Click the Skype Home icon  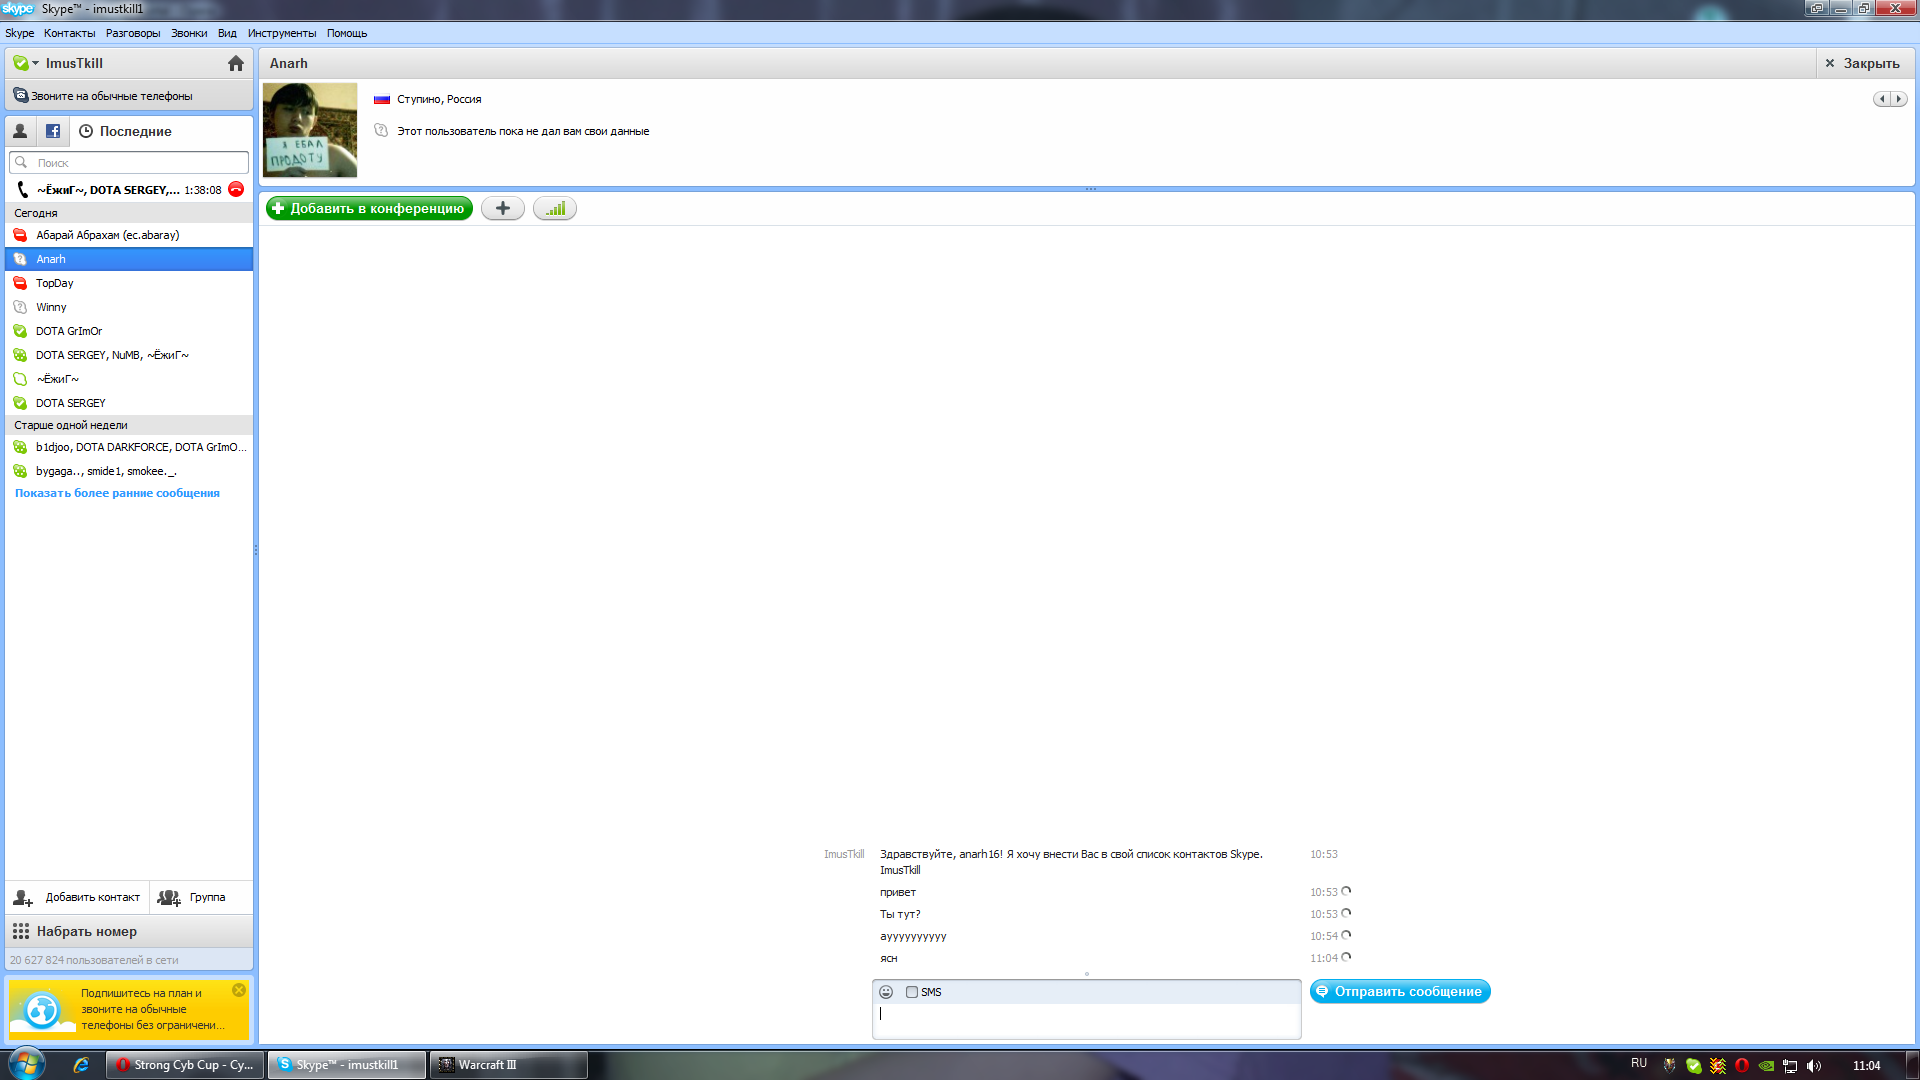tap(236, 63)
